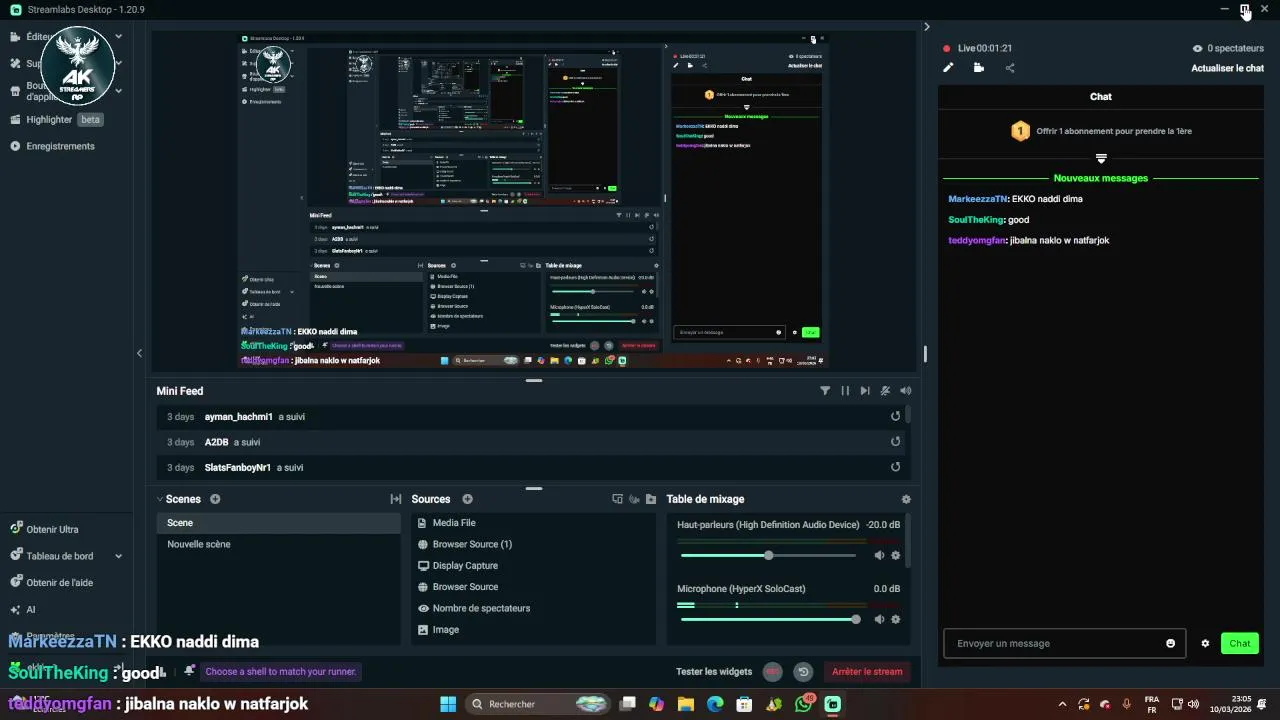The image size is (1280, 720).
Task: Skip the current alert in Mini Feed
Action: (865, 391)
